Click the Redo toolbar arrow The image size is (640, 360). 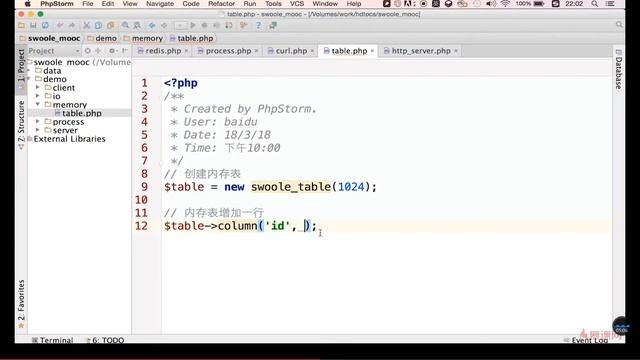tap(71, 25)
